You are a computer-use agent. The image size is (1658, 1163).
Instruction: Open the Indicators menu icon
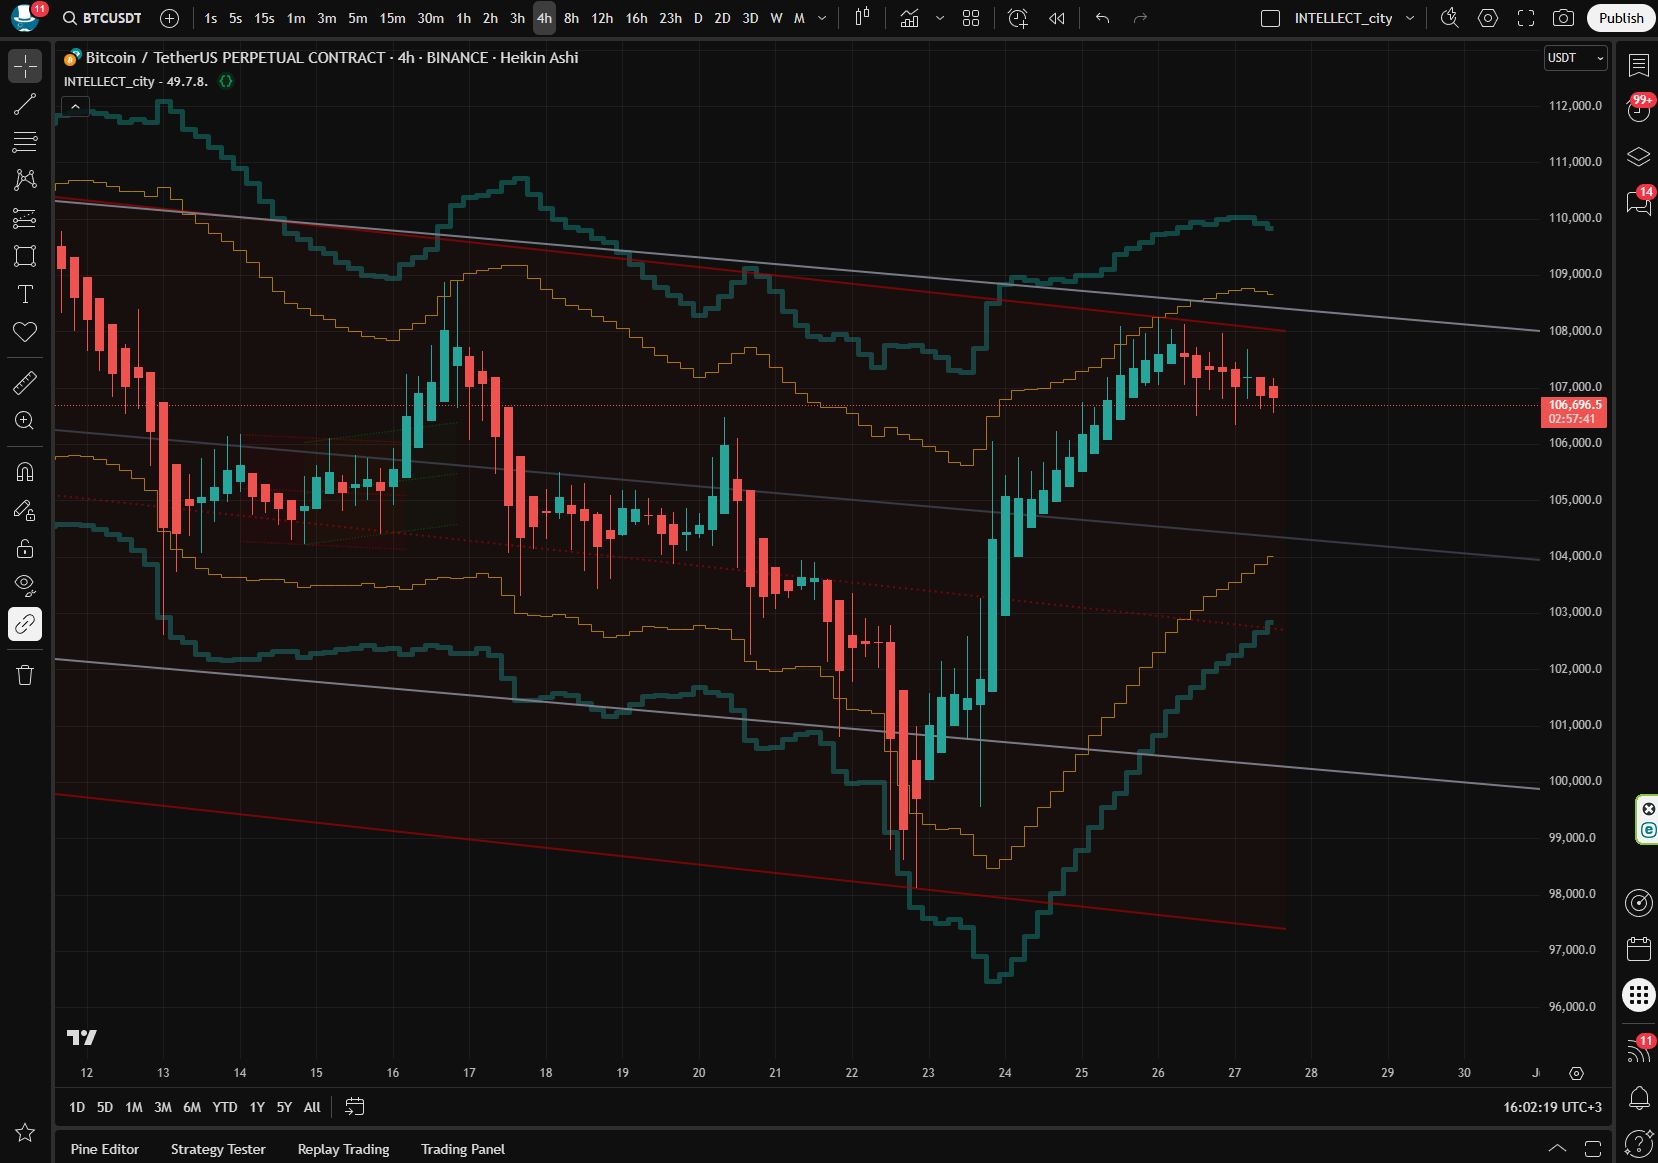tap(909, 18)
